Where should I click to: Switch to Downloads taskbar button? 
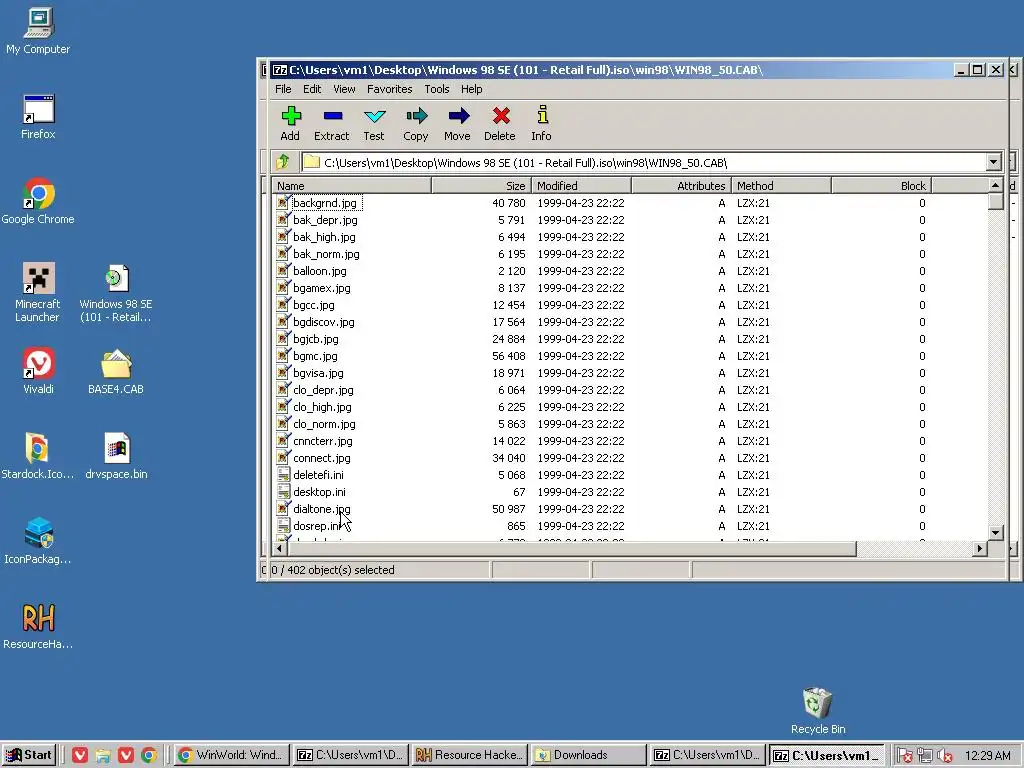click(588, 755)
